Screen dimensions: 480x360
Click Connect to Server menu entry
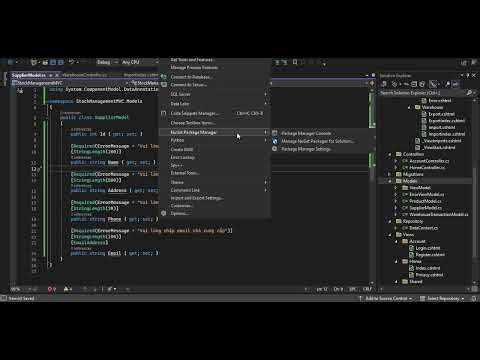pos(189,85)
